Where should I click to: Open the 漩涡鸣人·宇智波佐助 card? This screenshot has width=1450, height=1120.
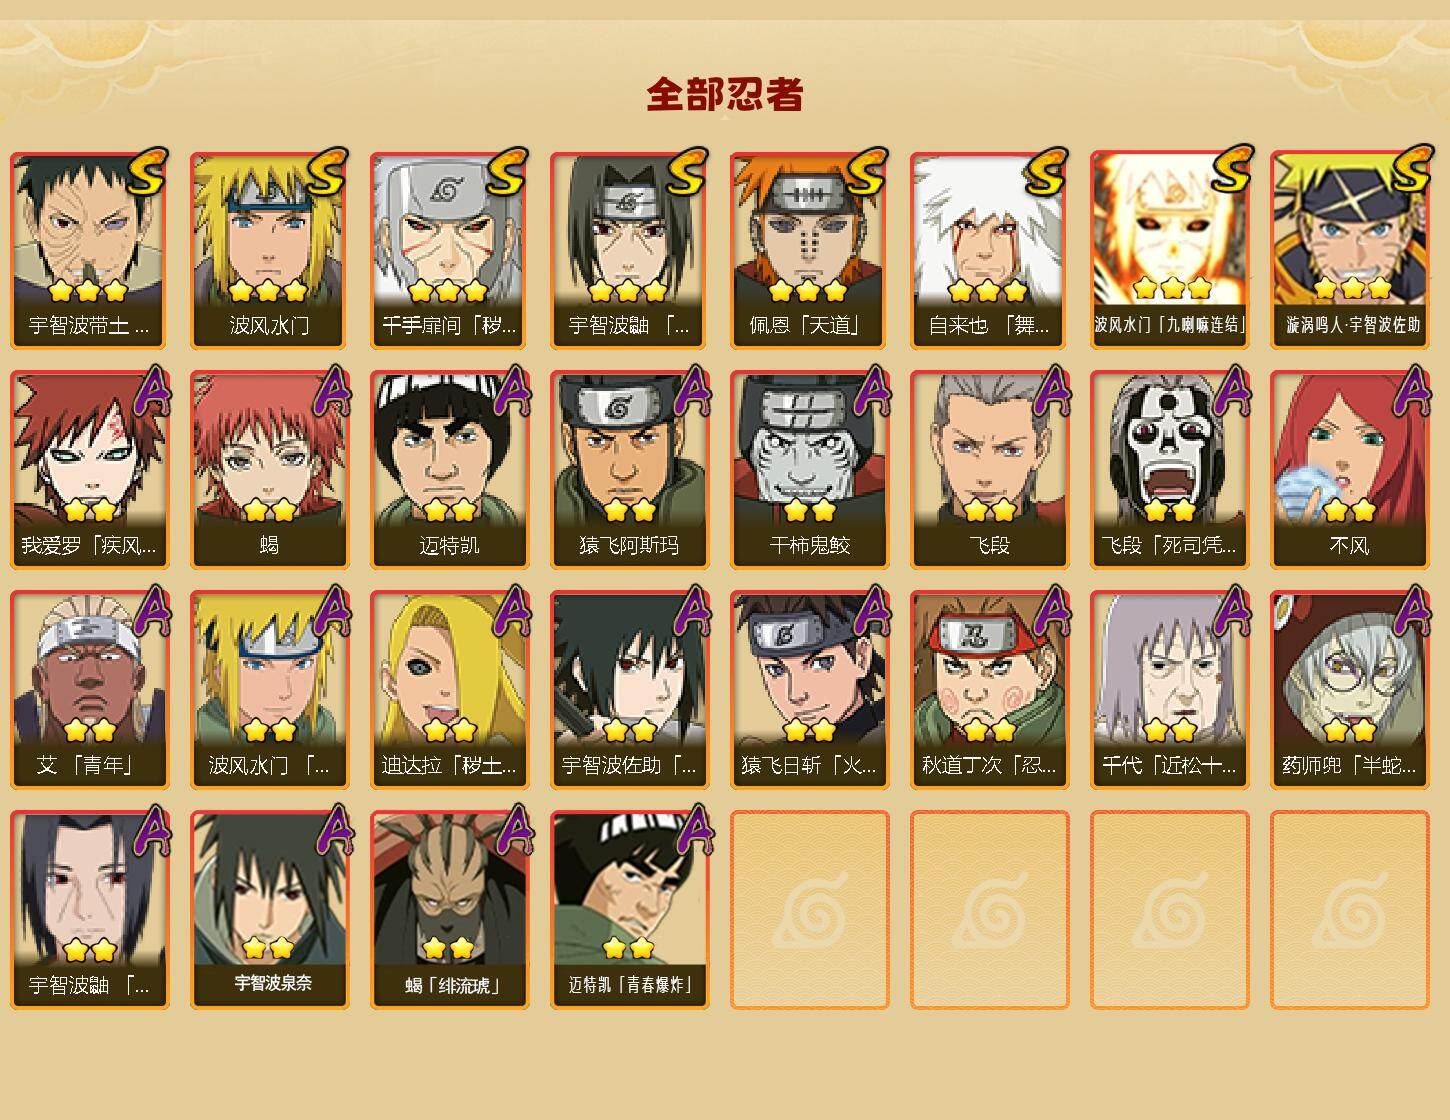click(x=1349, y=250)
